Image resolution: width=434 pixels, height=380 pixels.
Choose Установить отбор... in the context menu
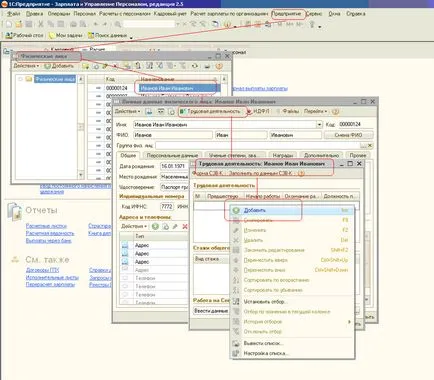[292, 302]
